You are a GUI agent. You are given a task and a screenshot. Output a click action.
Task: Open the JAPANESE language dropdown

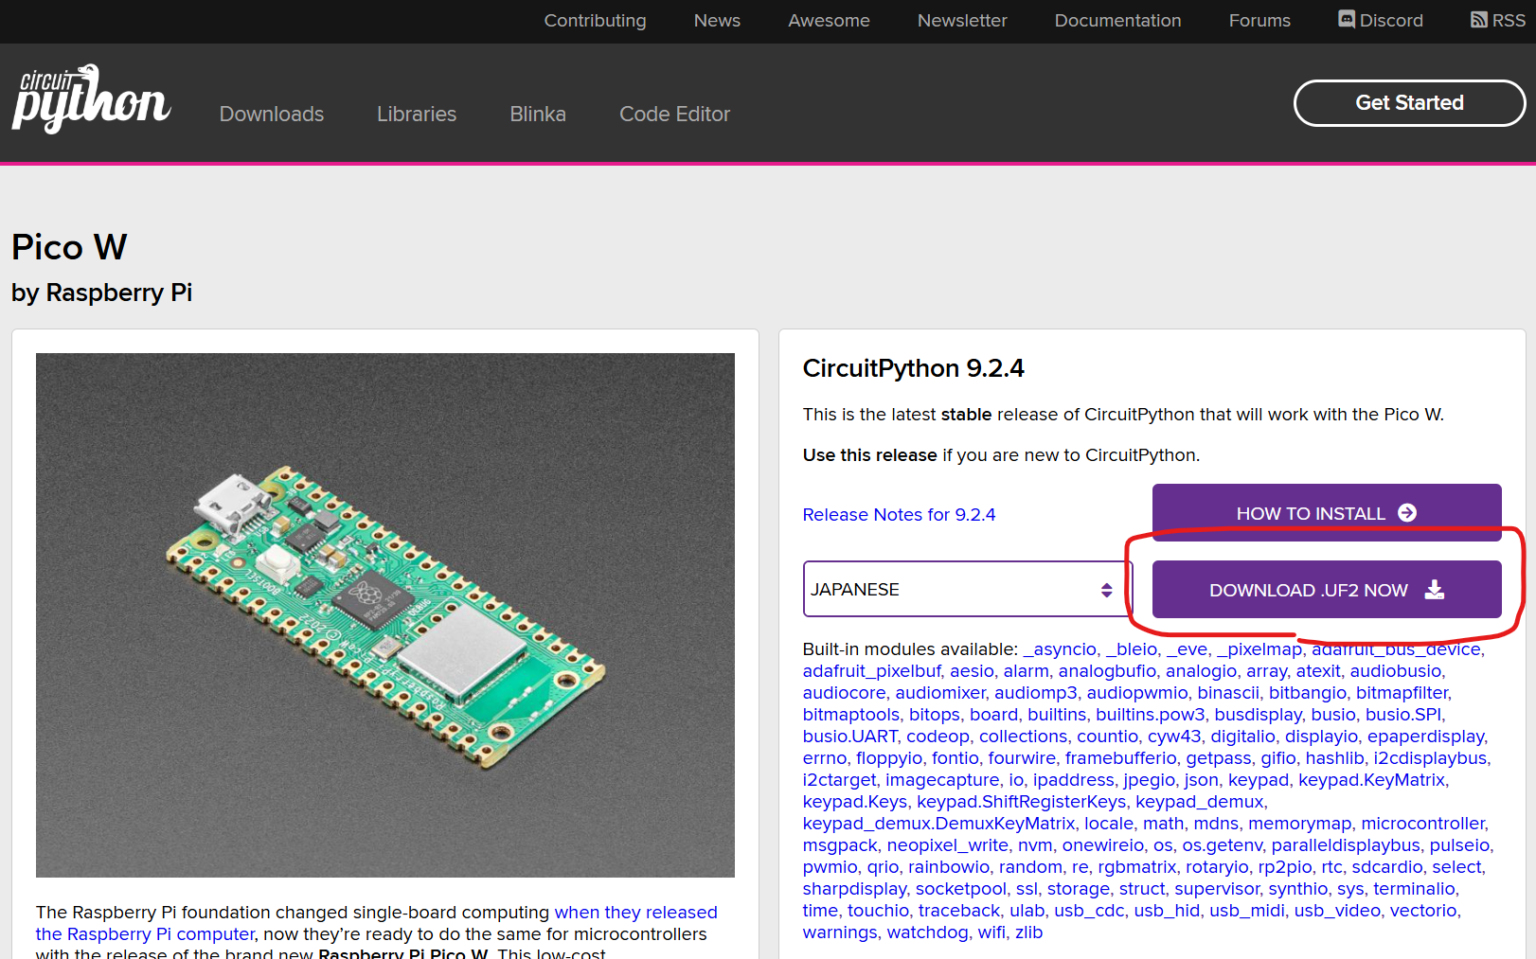click(965, 589)
